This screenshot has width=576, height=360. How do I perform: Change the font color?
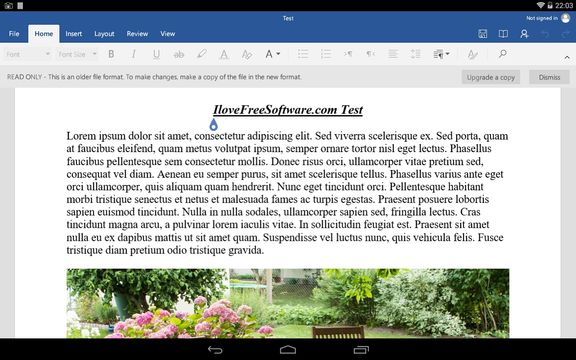[x=224, y=54]
